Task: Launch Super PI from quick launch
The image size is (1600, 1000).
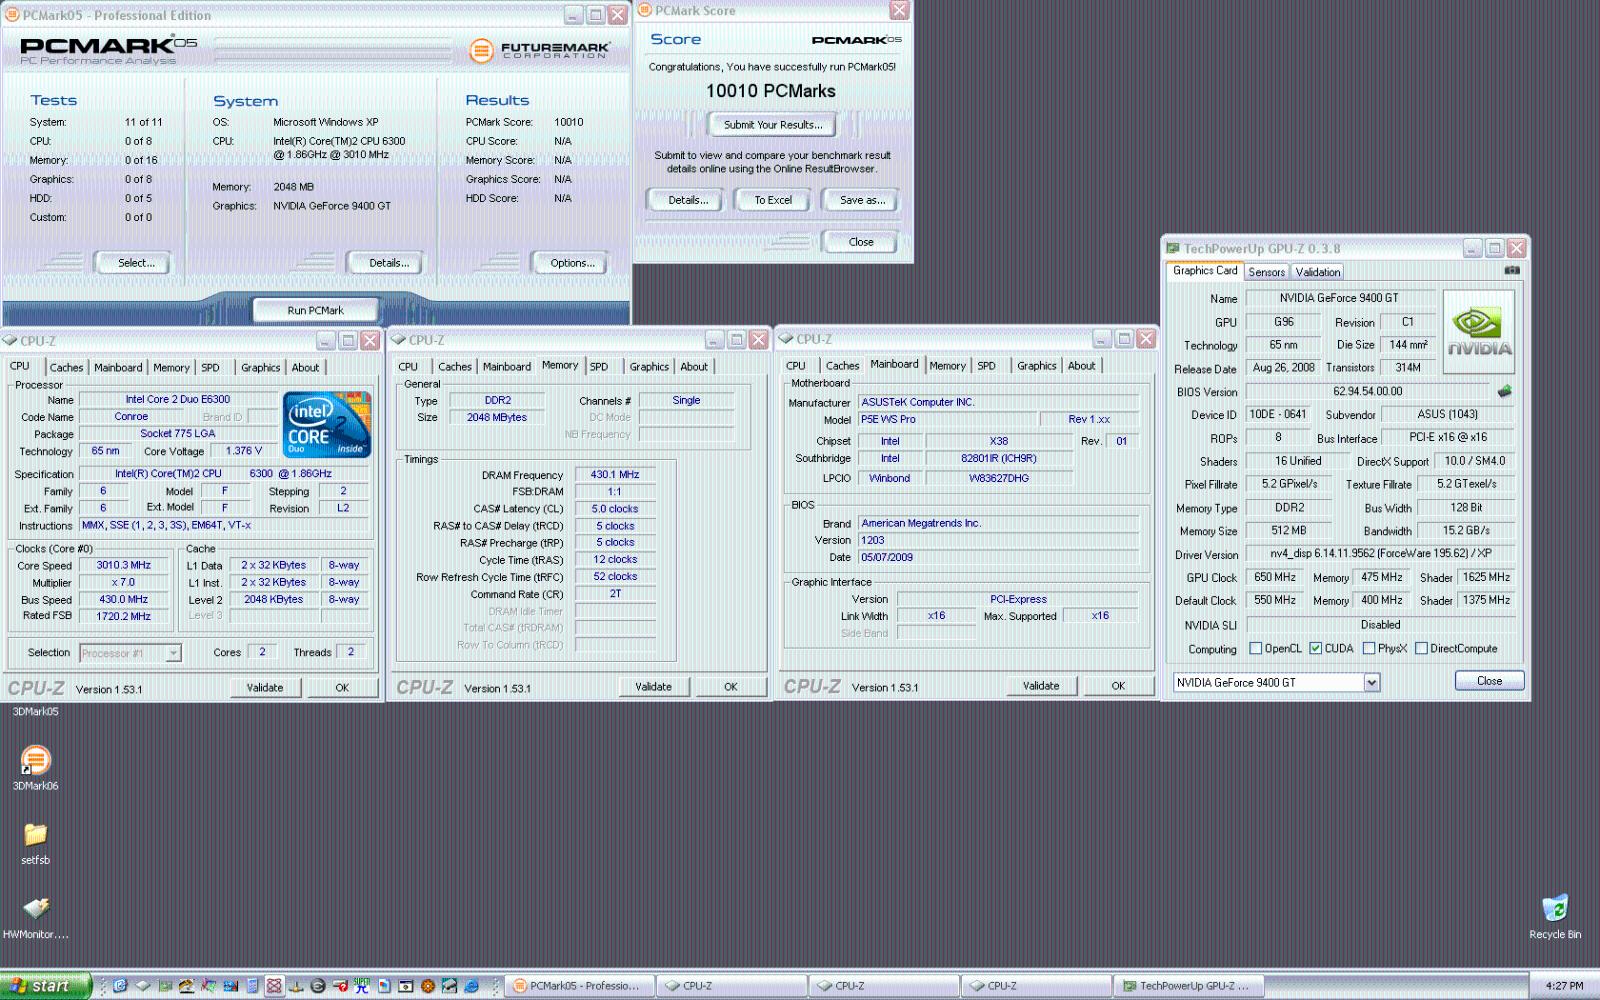Action: point(361,986)
